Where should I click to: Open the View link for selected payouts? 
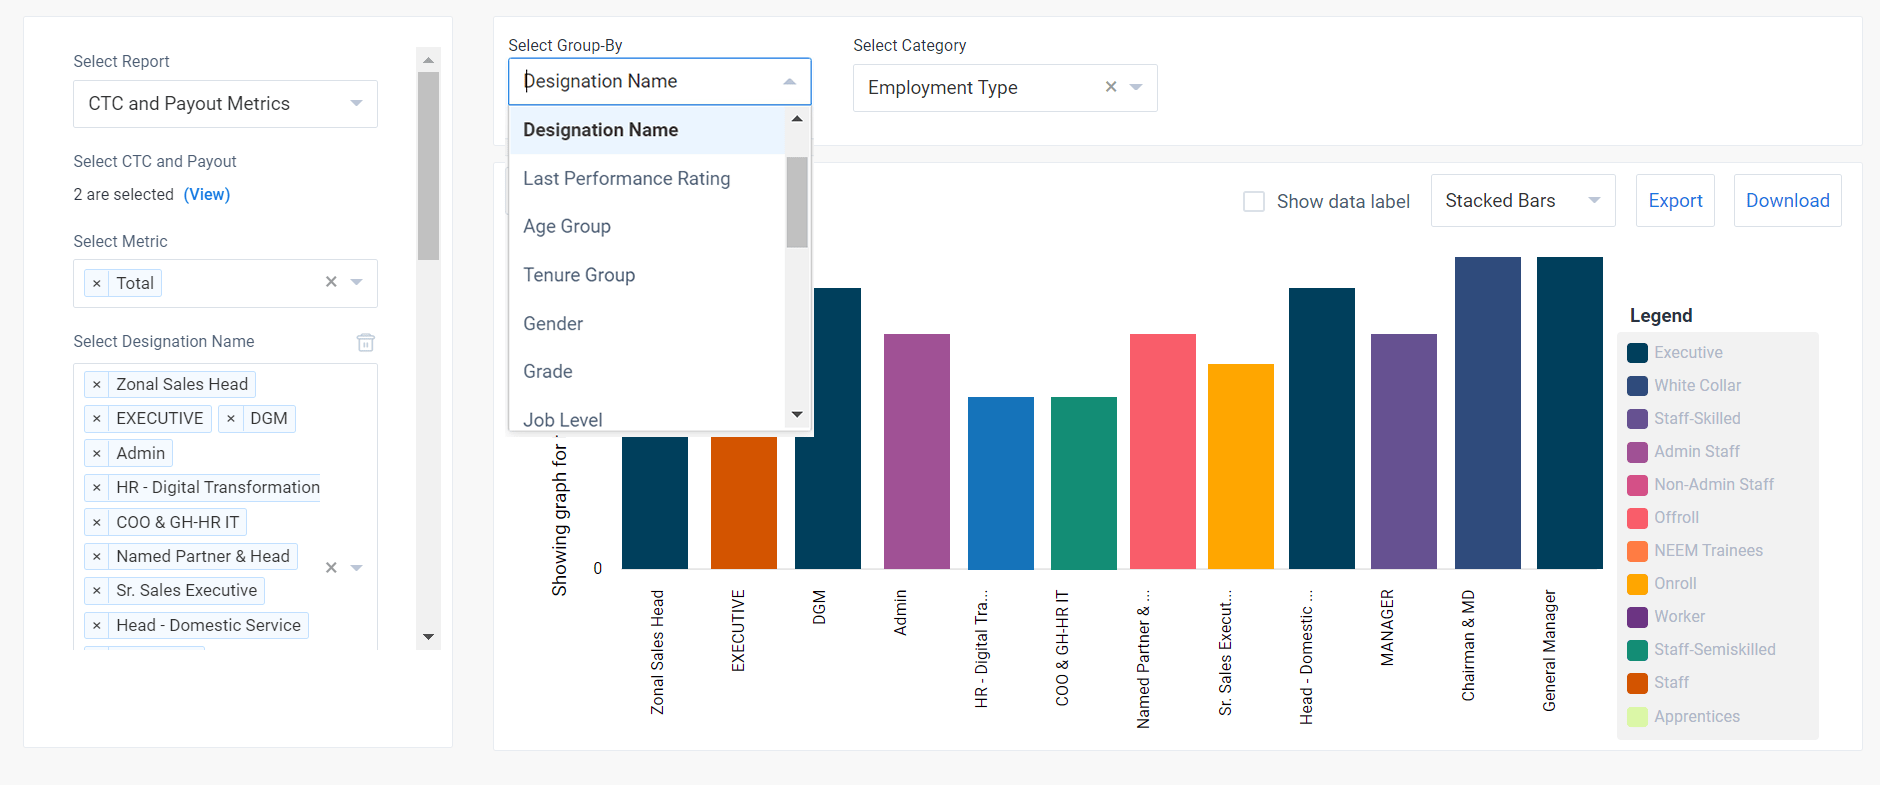click(x=207, y=194)
